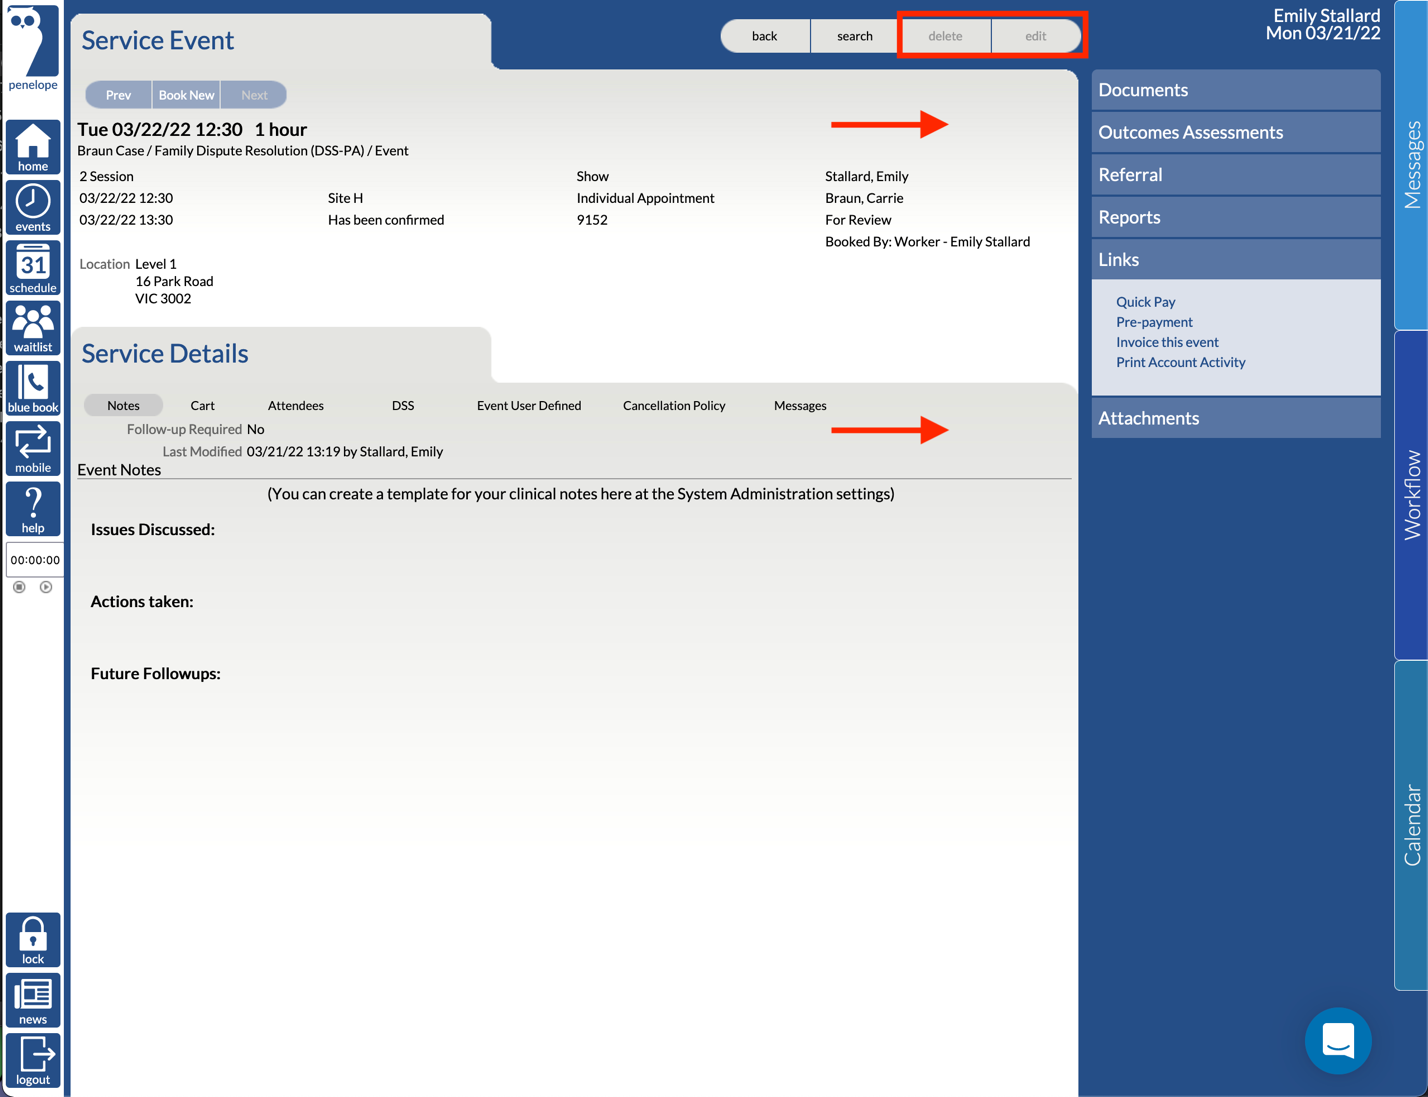Lock the session with lock icon

[33, 940]
